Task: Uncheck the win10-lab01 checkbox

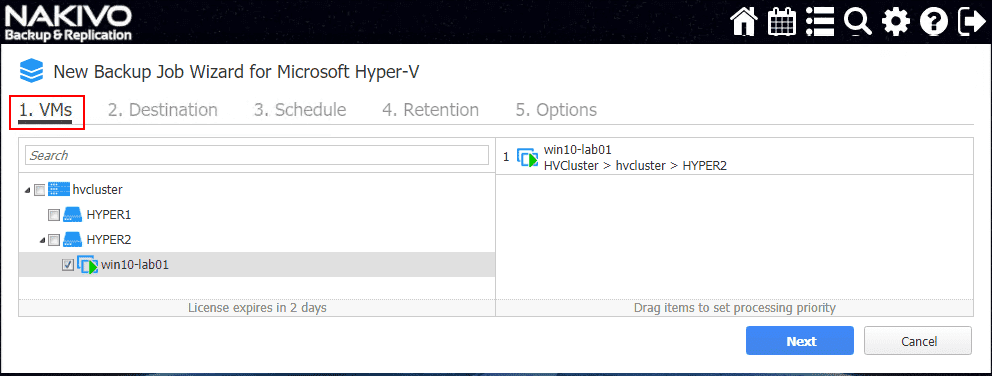Action: (68, 266)
